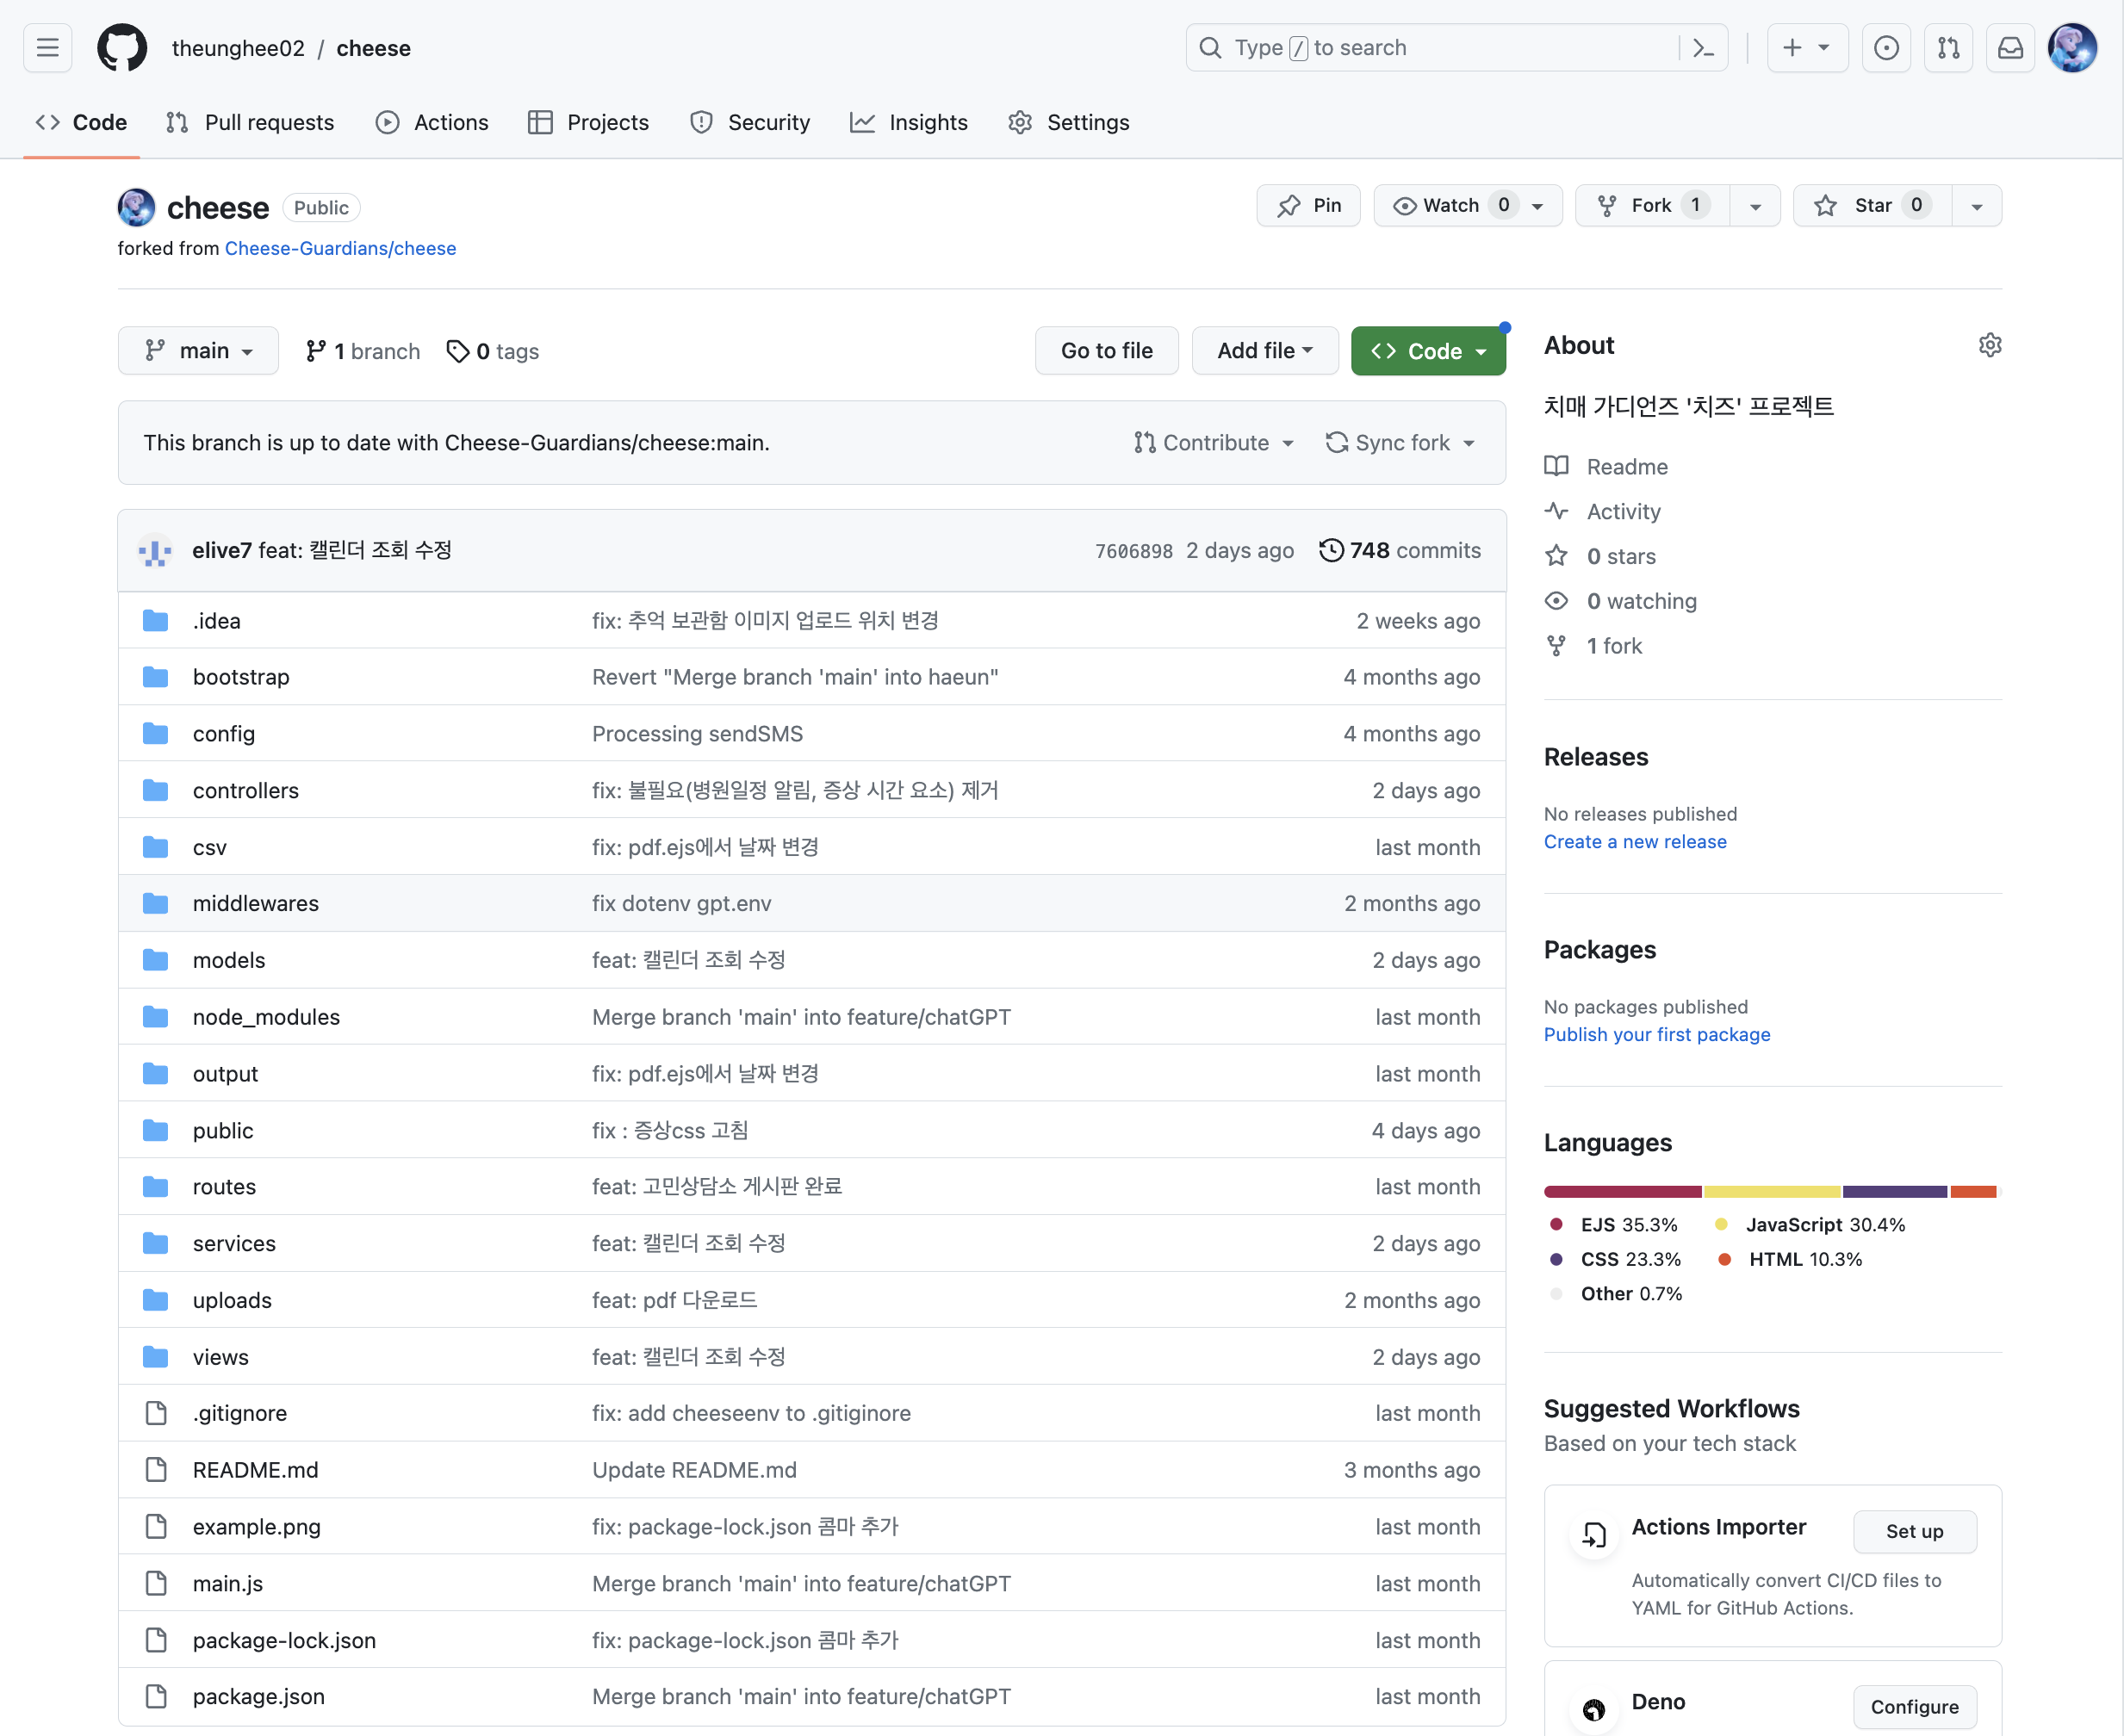
Task: Open the notifications inbox icon
Action: 2010,47
